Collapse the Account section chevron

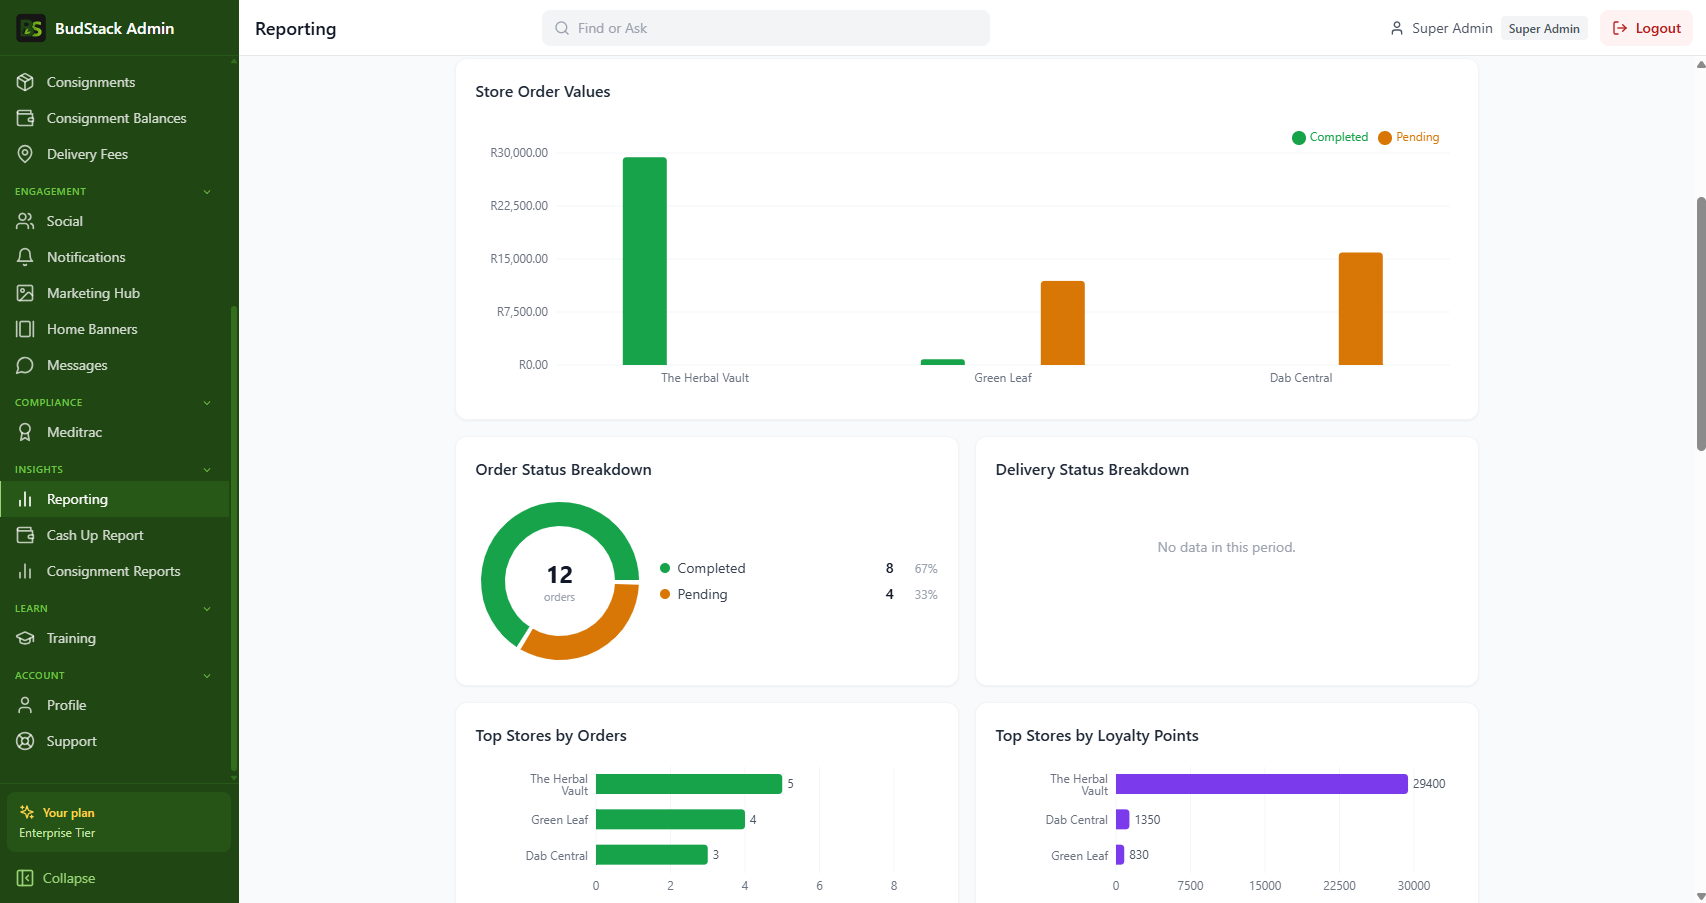(207, 675)
